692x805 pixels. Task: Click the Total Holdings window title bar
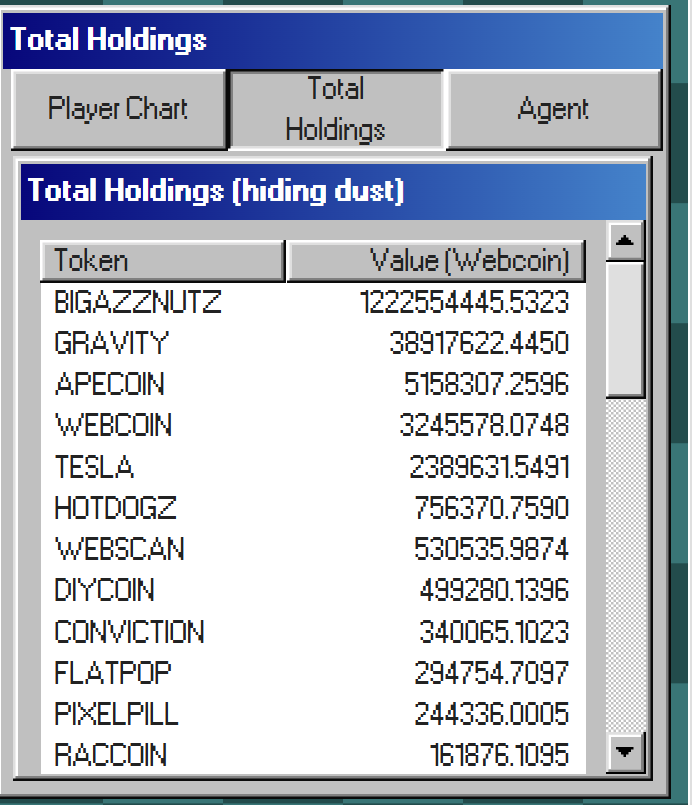pyautogui.click(x=333, y=41)
